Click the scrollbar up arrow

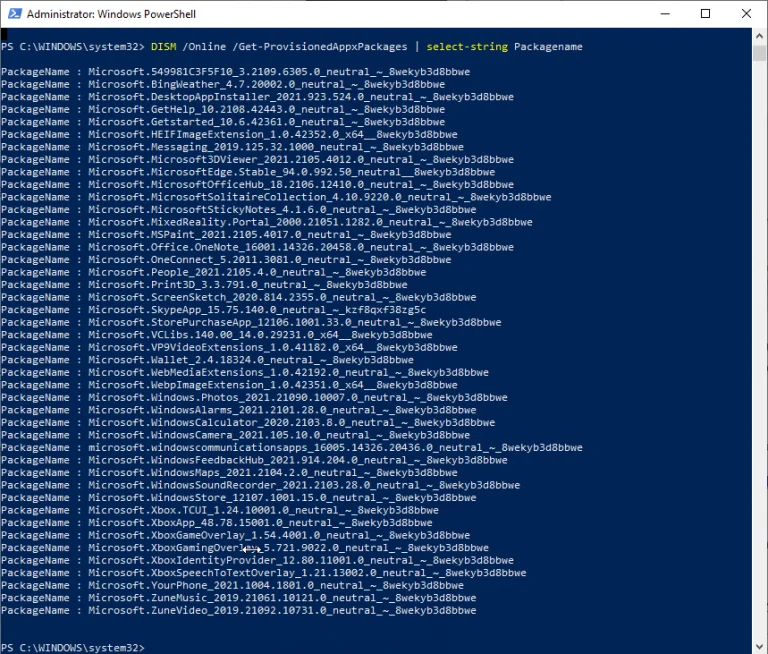click(x=759, y=36)
